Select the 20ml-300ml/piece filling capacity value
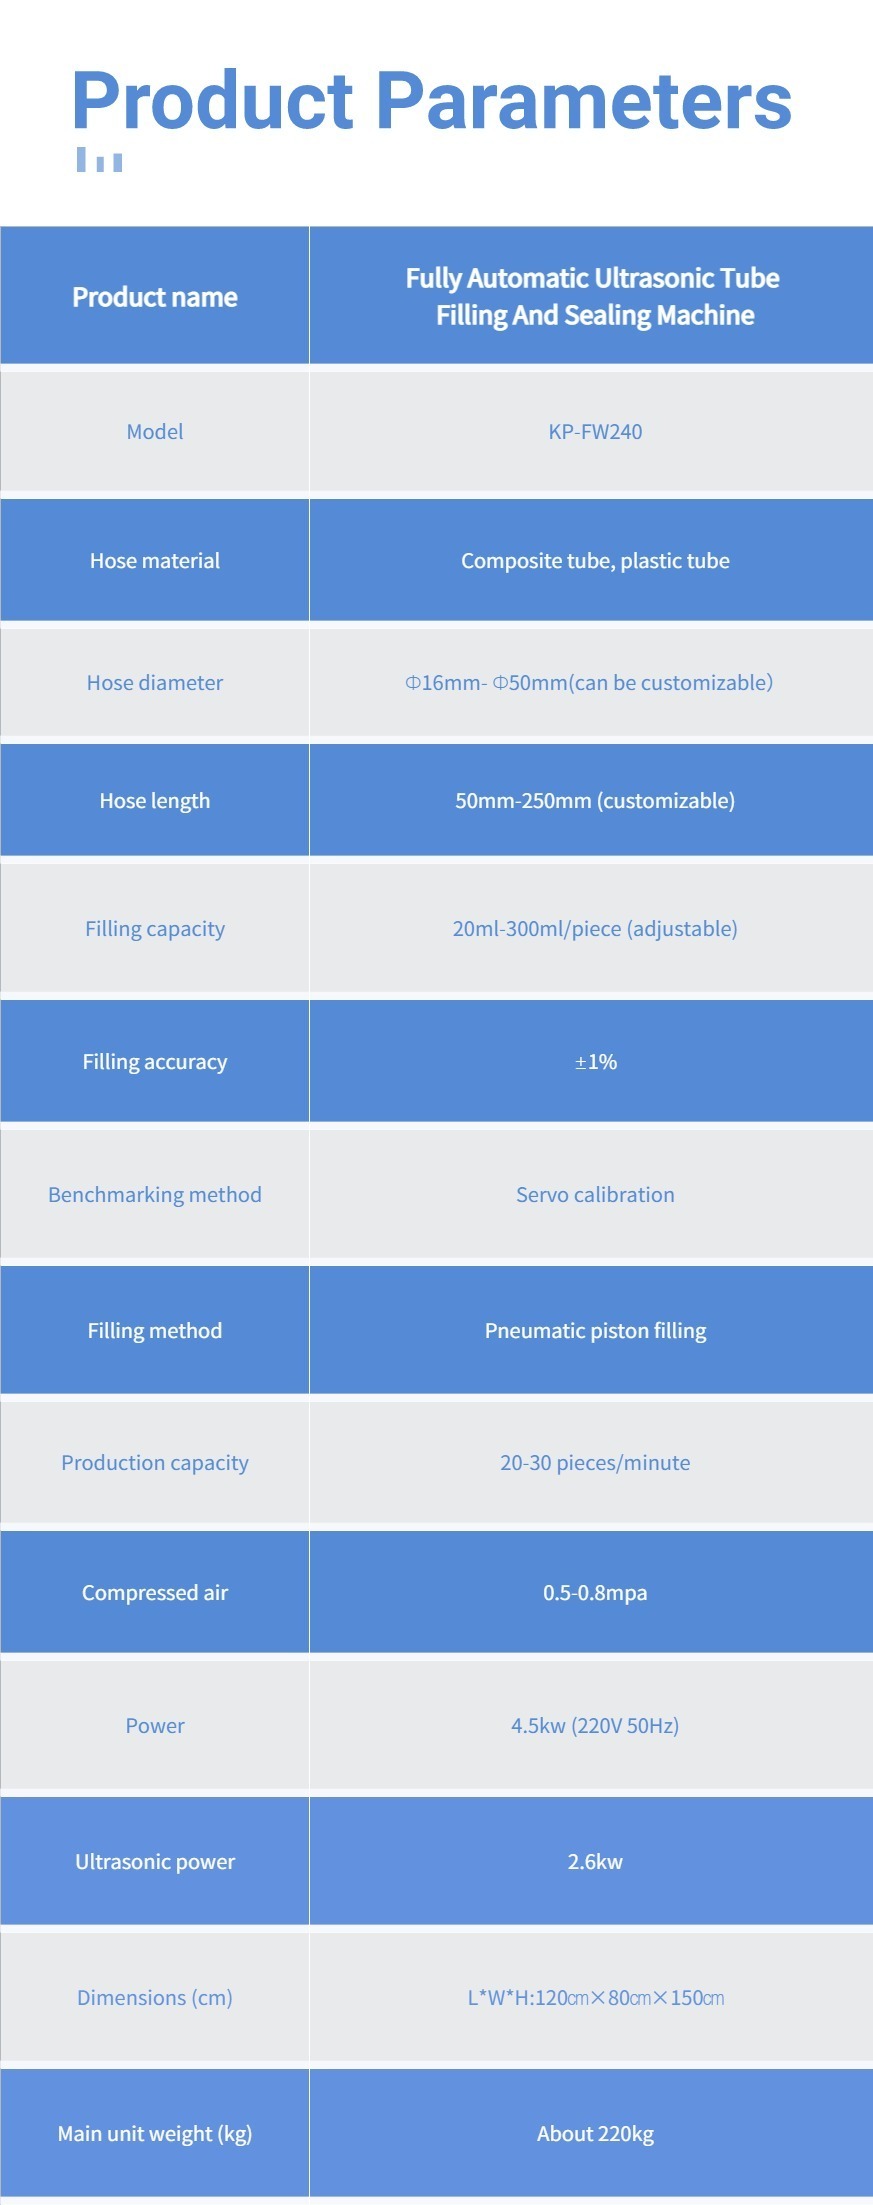 click(595, 929)
